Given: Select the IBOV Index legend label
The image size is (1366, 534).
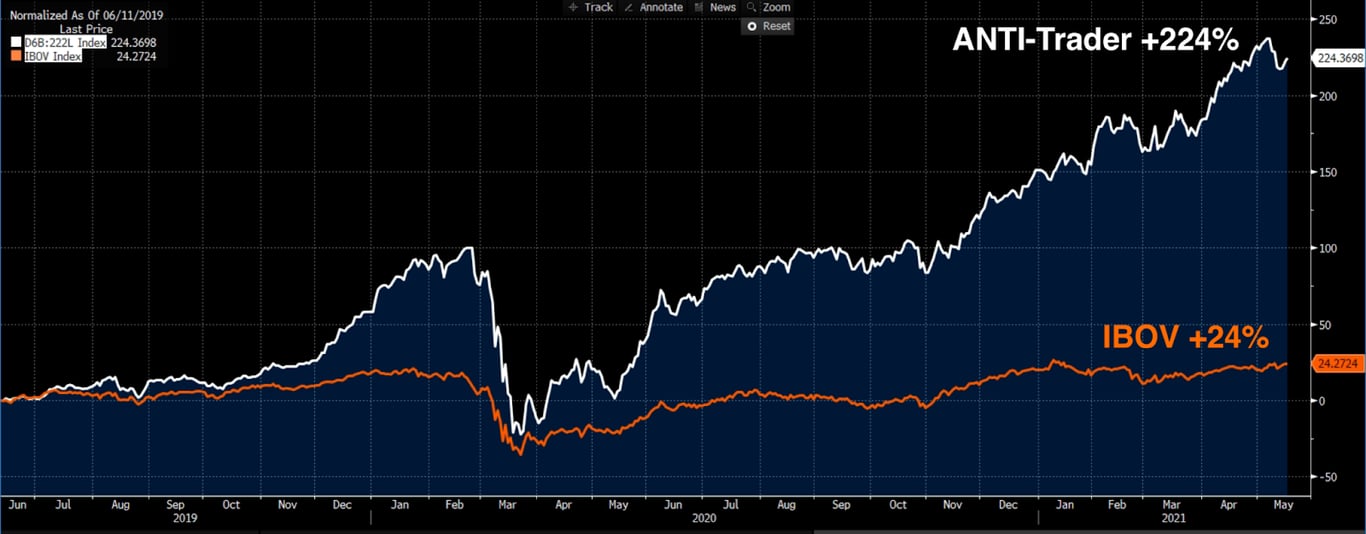Looking at the screenshot, I should click(52, 56).
